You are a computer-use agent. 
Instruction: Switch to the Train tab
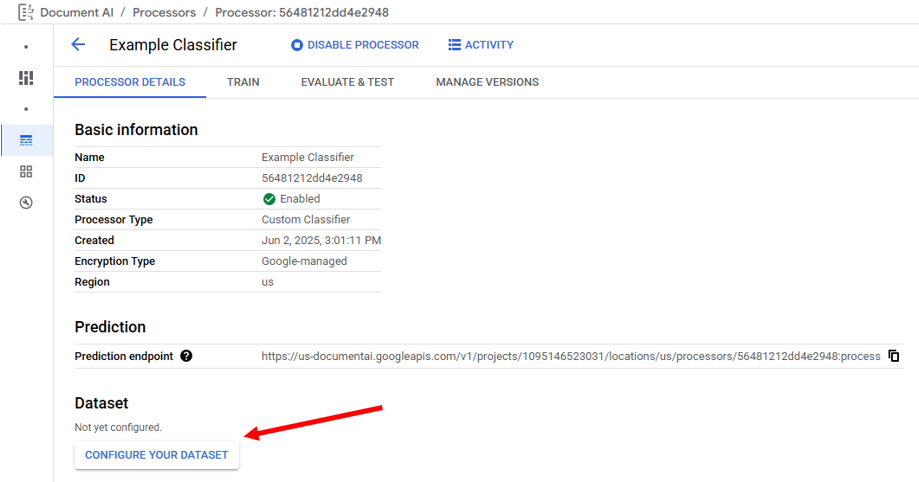tap(243, 82)
